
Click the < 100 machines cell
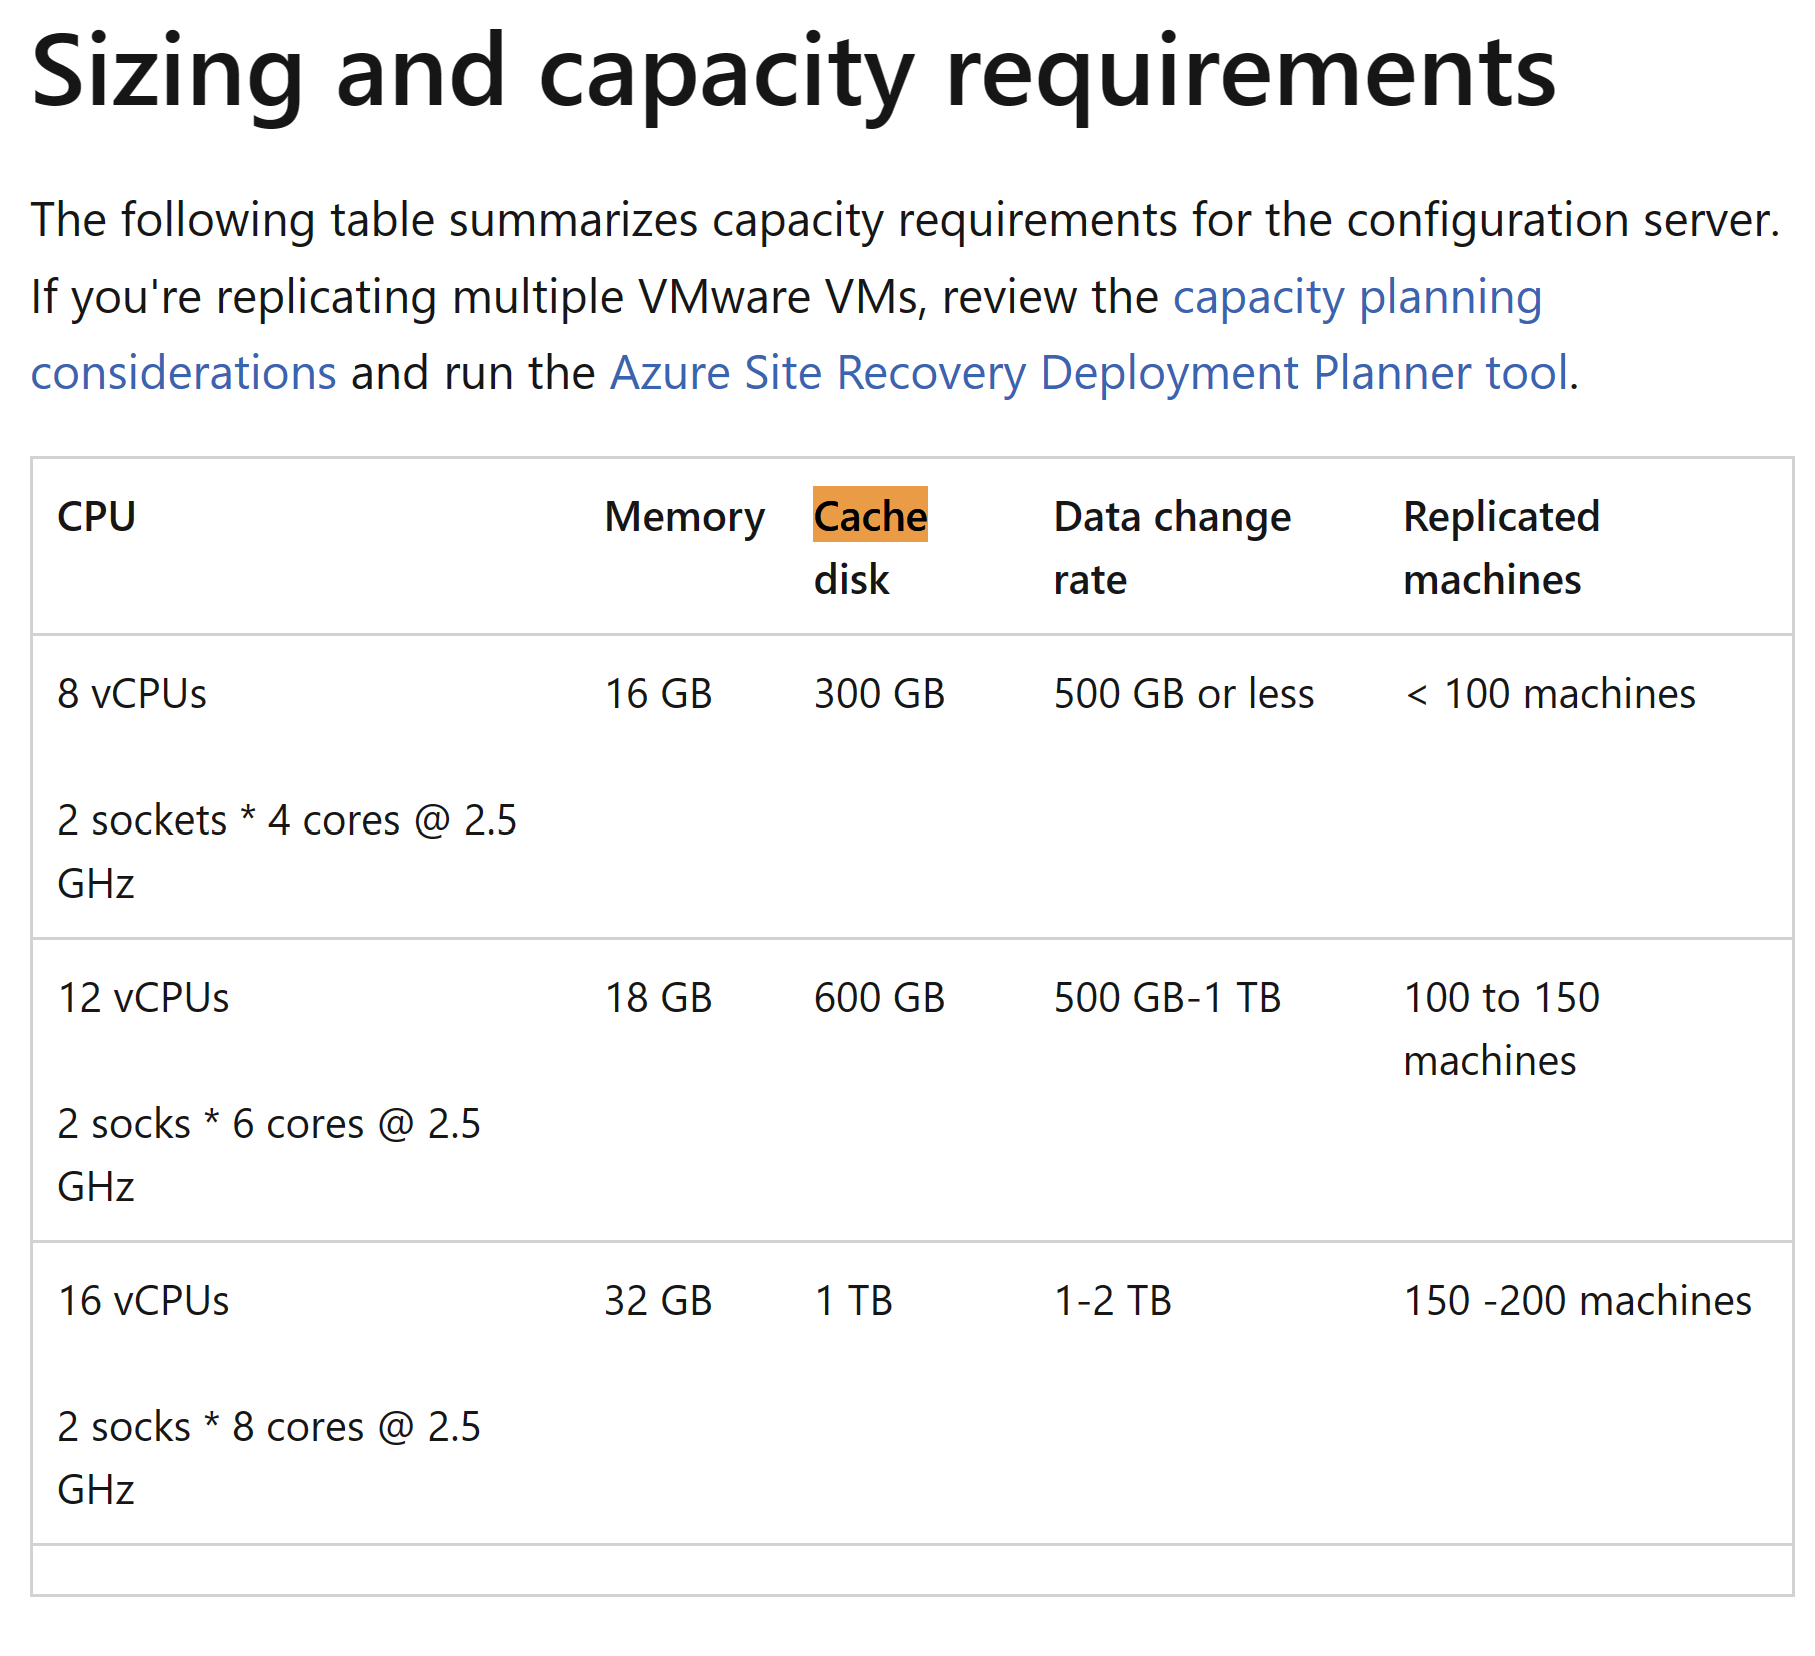pos(1549,694)
